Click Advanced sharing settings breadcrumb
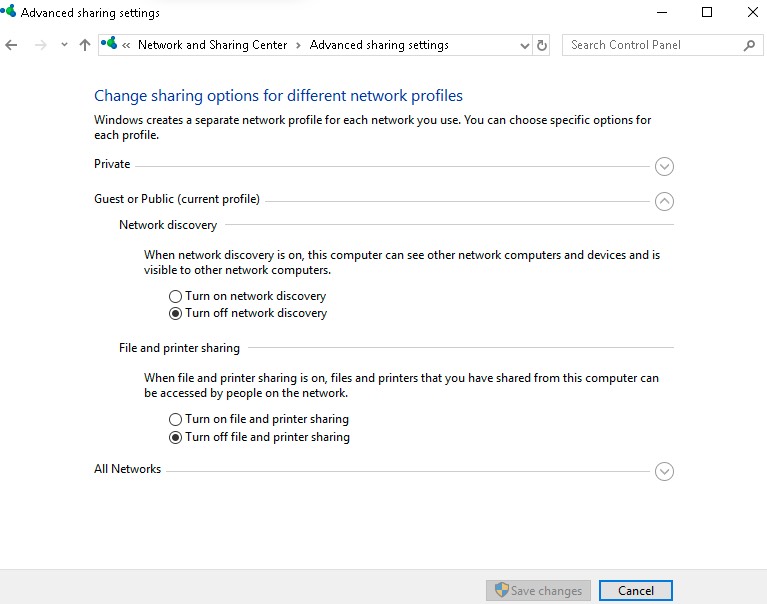The image size is (767, 604). (379, 45)
